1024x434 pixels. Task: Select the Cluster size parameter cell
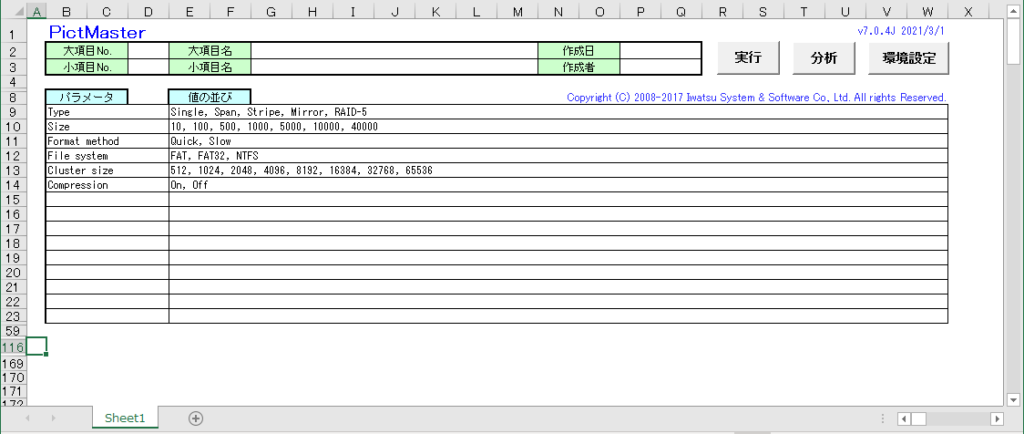point(106,171)
